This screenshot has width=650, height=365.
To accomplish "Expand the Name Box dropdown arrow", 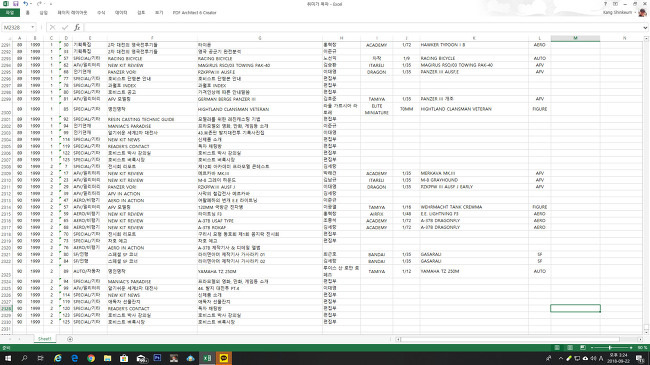I will pos(33,27).
